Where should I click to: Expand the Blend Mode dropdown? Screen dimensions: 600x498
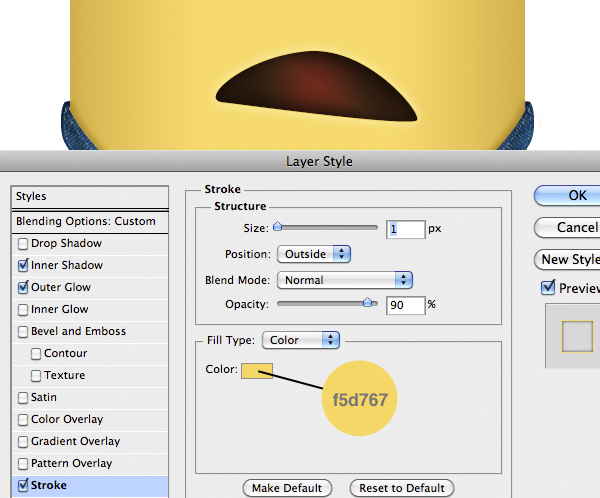tap(344, 280)
